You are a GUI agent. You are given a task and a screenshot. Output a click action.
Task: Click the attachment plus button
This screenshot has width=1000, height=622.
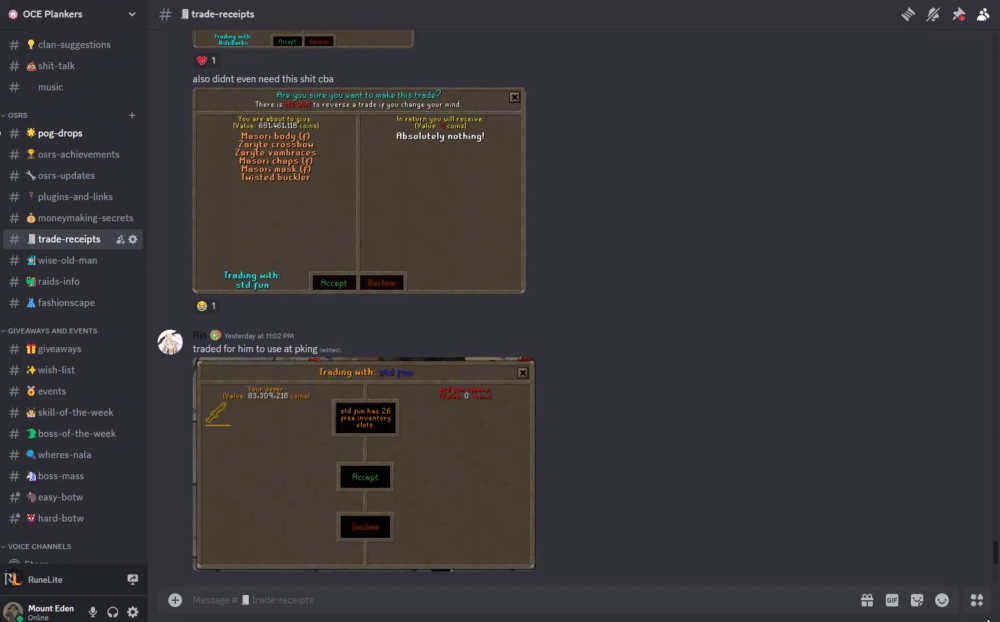(x=175, y=600)
